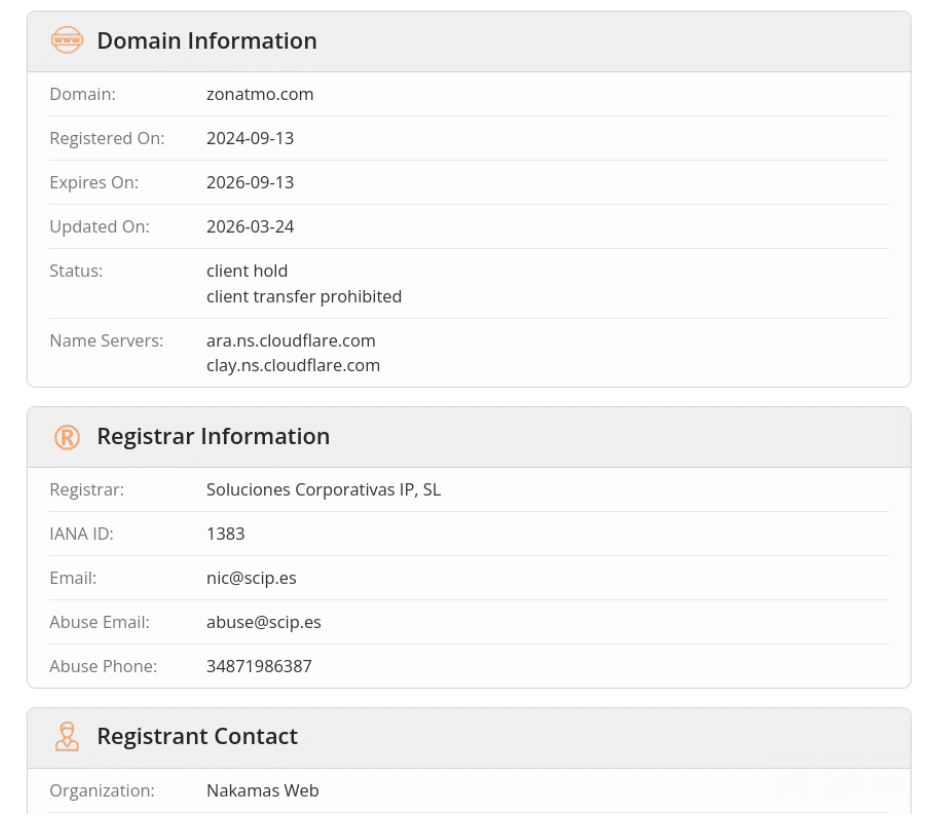Click the contact avatar icon above Organization row

(x=66, y=736)
